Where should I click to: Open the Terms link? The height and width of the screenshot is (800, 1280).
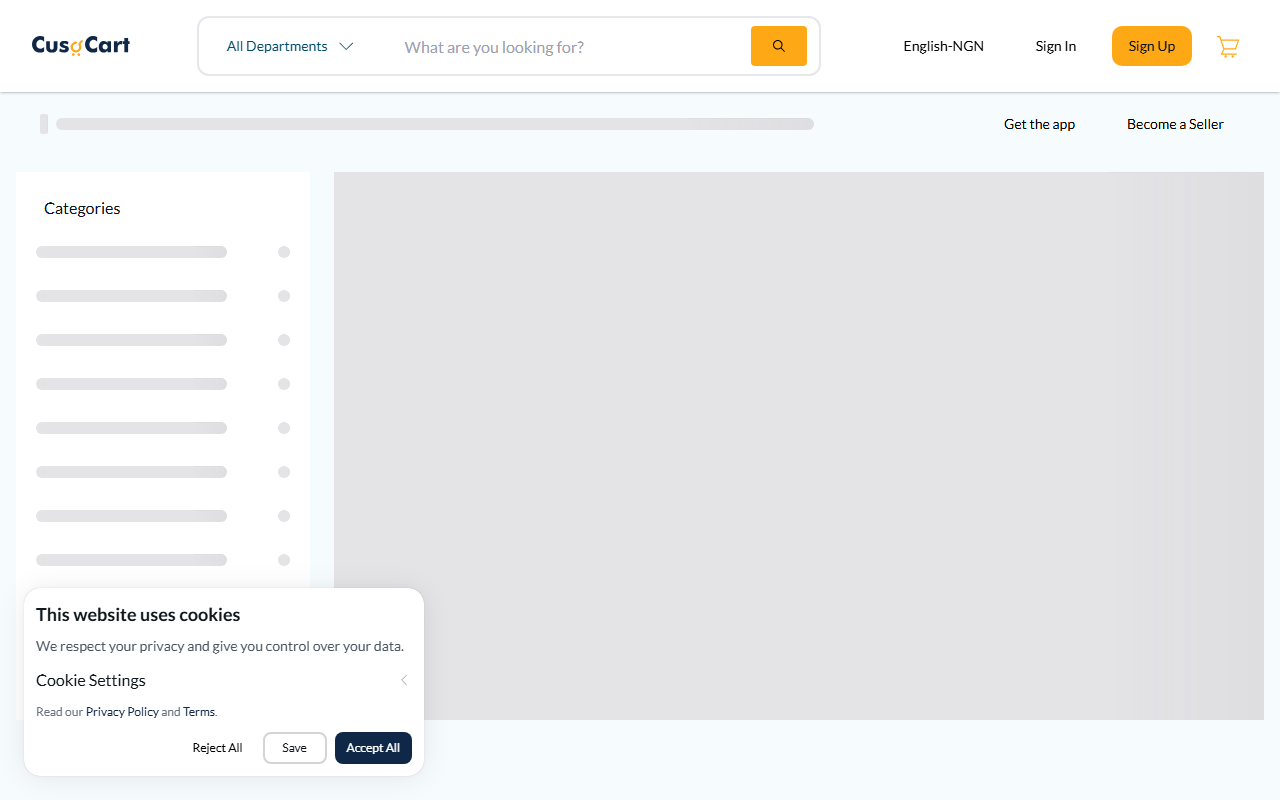pos(199,712)
